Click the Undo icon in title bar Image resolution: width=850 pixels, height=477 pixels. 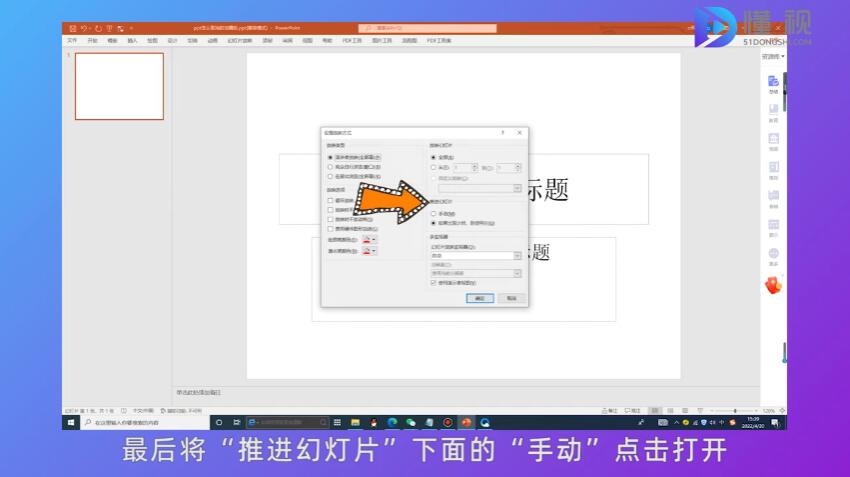pos(83,28)
